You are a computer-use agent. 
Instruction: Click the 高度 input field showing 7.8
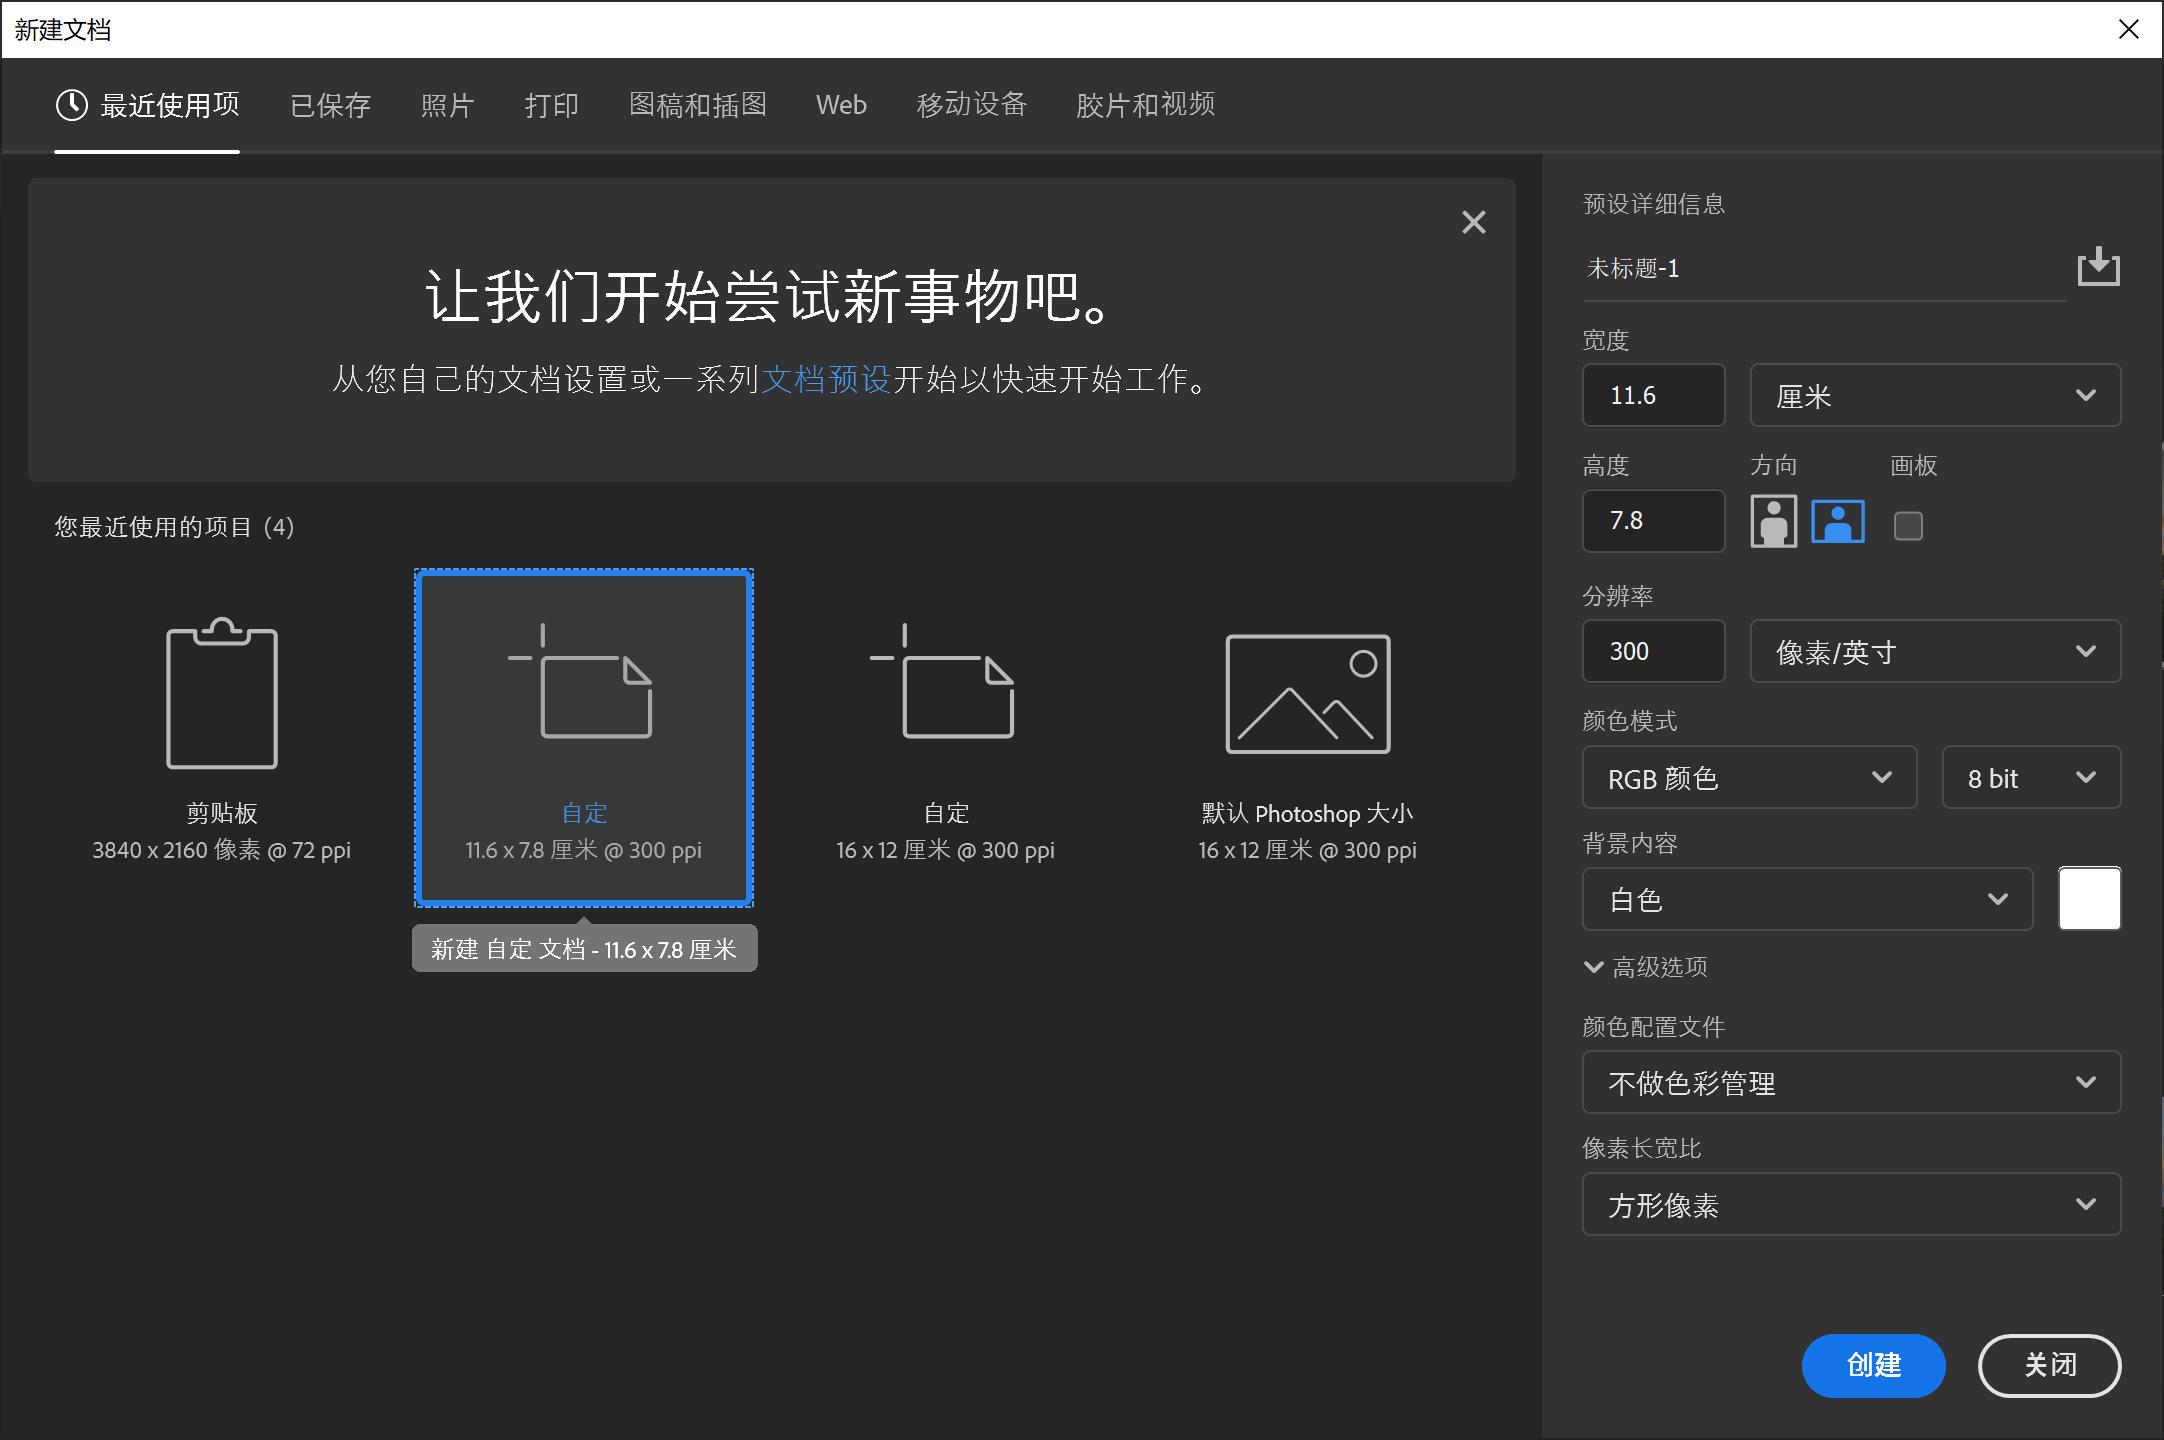[1653, 521]
